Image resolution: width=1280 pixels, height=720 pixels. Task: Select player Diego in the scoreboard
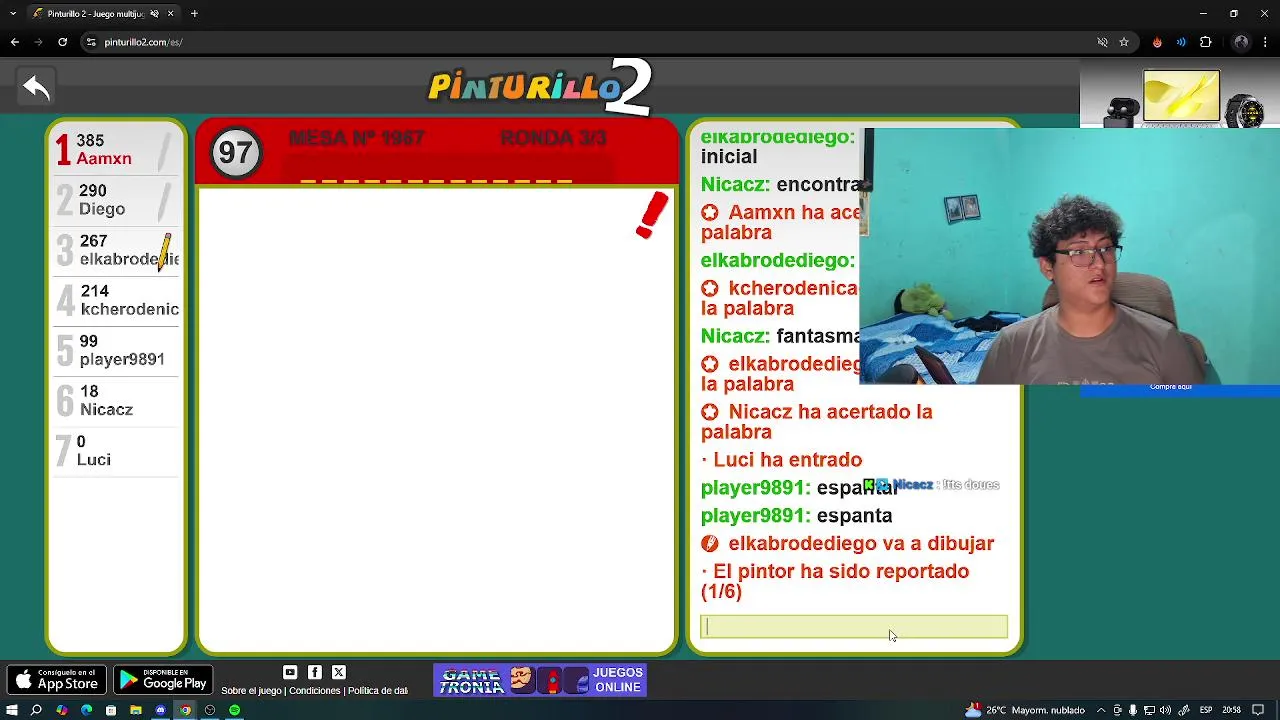coord(116,200)
